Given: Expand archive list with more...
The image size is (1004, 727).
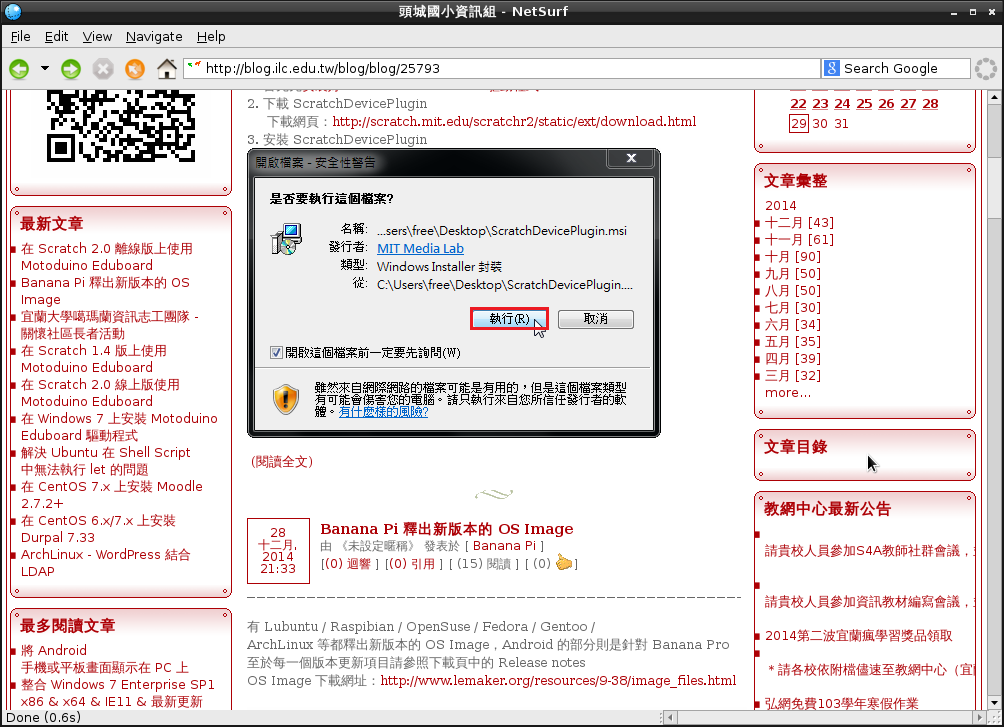Looking at the screenshot, I should pos(788,393).
